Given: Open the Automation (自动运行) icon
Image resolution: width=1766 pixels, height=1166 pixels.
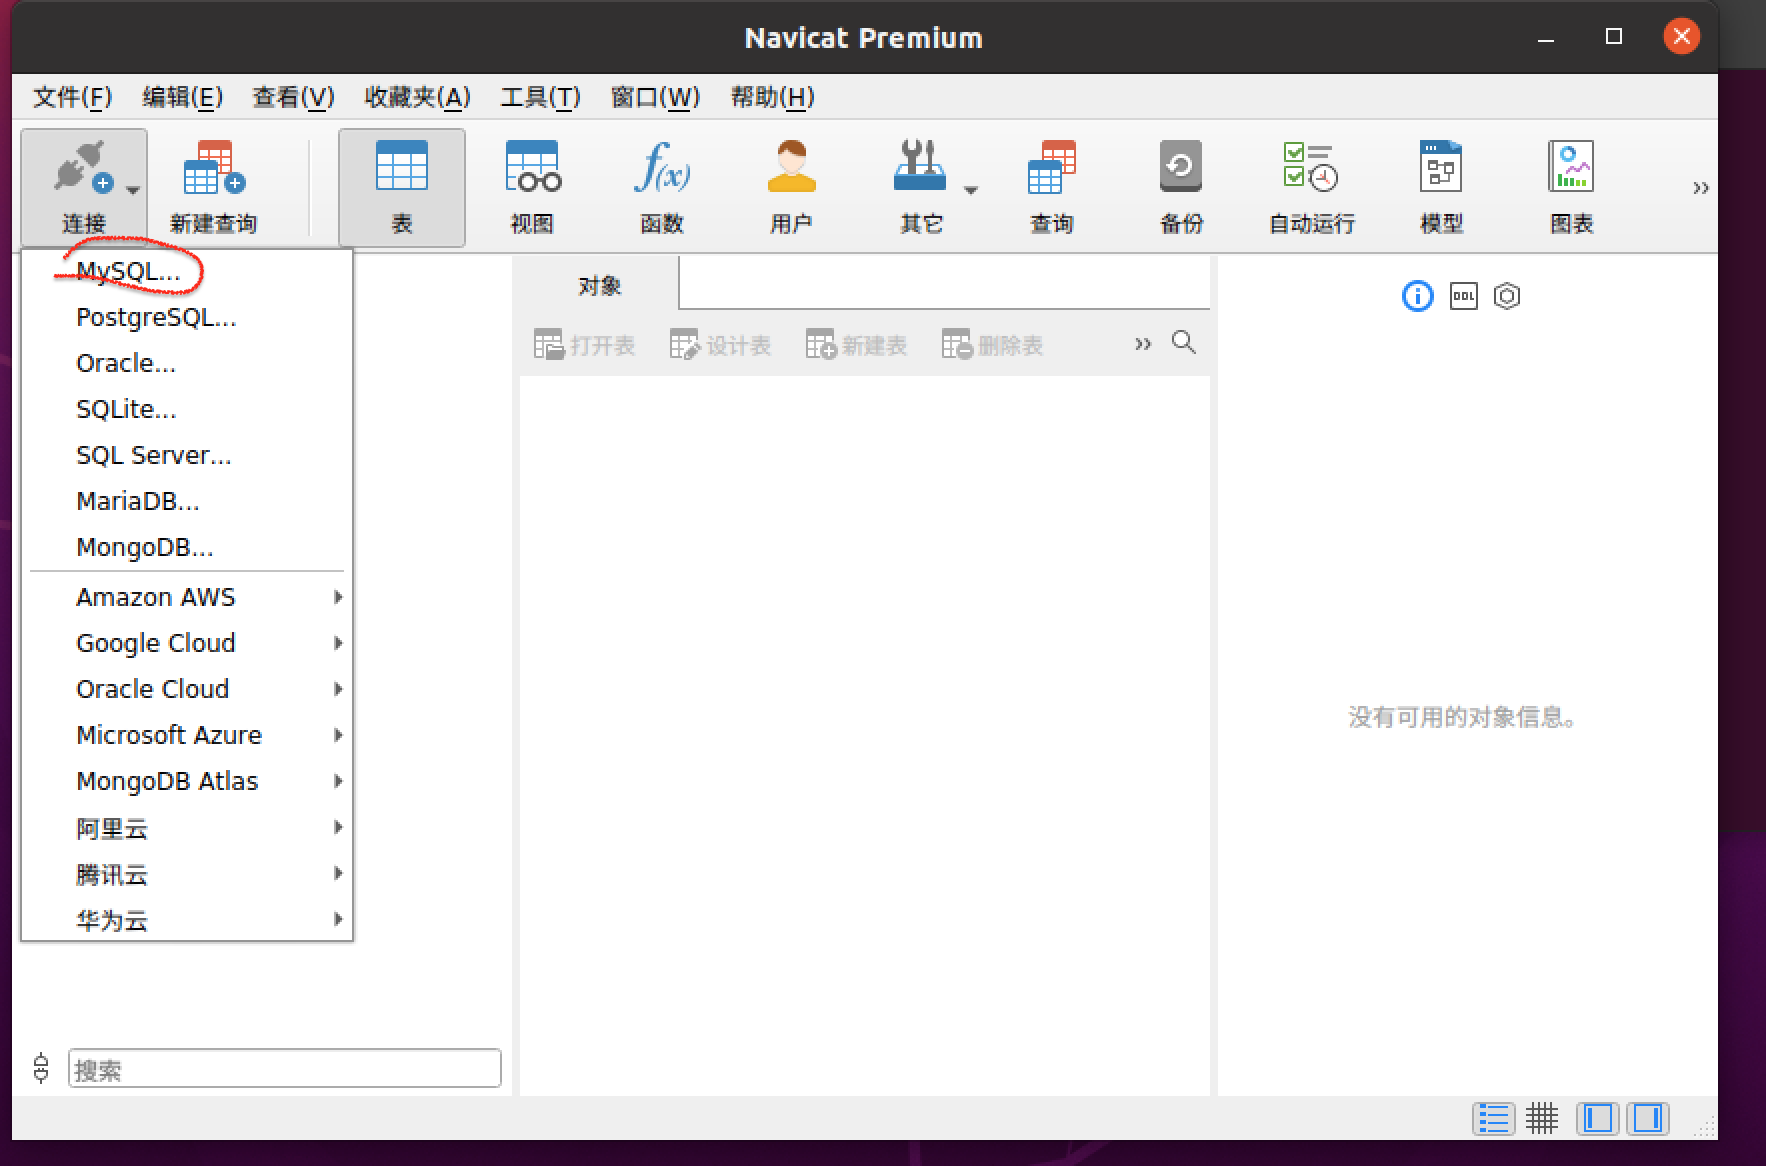Looking at the screenshot, I should [1311, 166].
